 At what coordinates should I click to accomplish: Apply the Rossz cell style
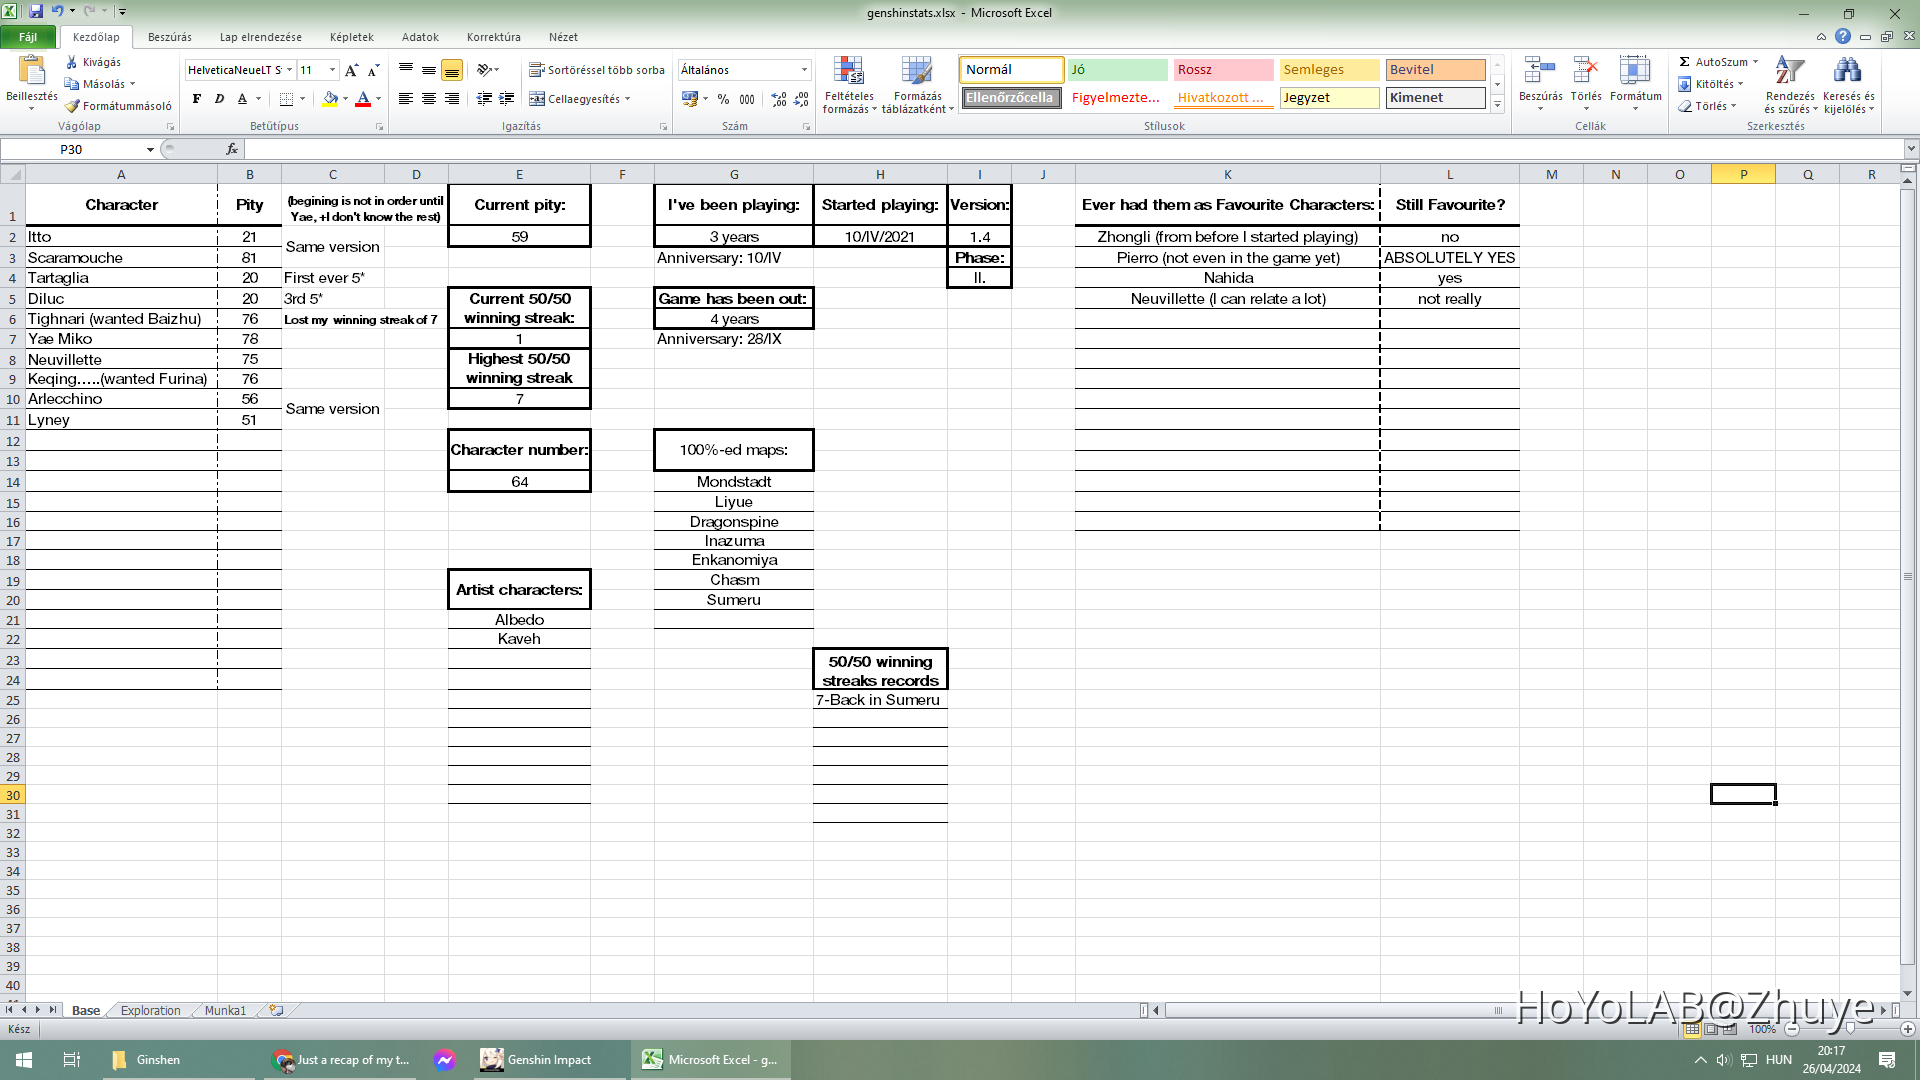pos(1222,70)
